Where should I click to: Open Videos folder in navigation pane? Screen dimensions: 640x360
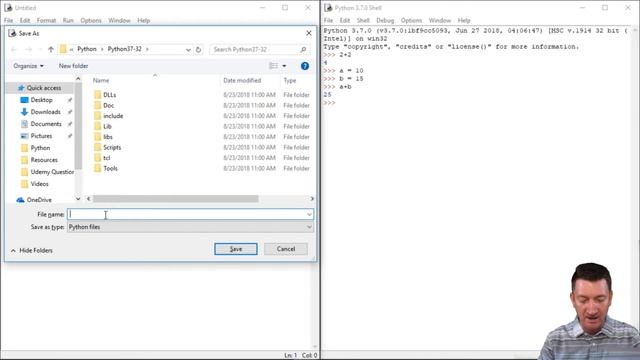[x=39, y=184]
